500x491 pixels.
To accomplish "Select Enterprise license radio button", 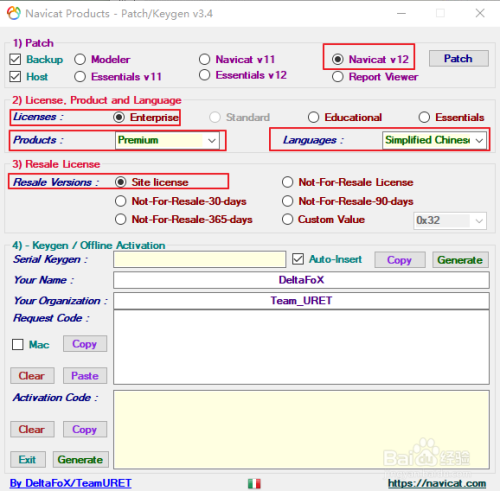I will [119, 117].
